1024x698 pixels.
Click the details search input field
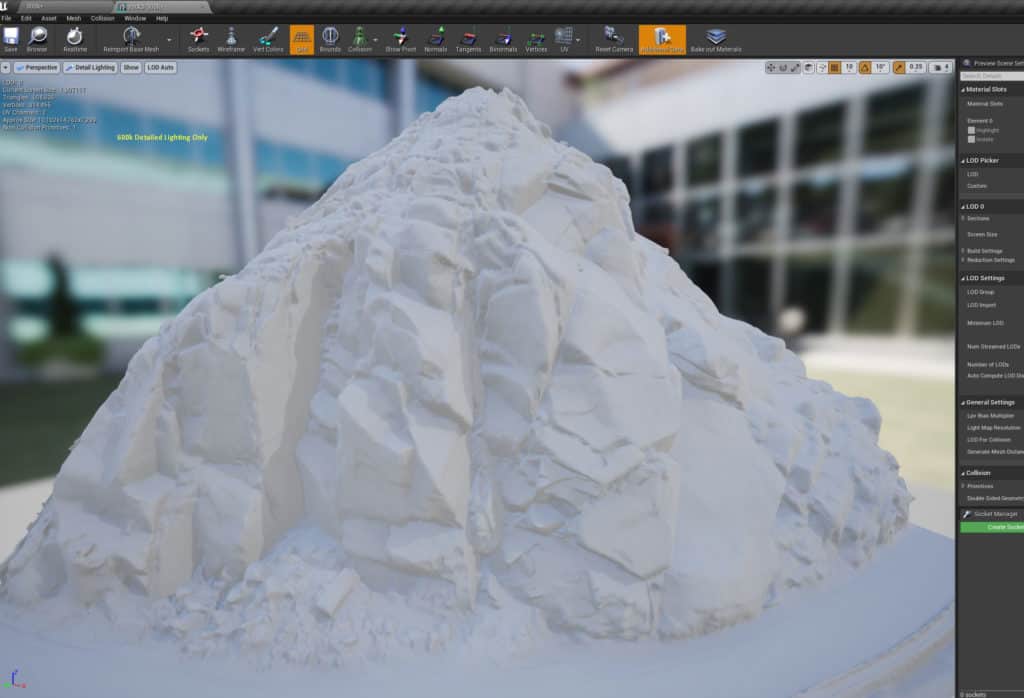coord(992,76)
